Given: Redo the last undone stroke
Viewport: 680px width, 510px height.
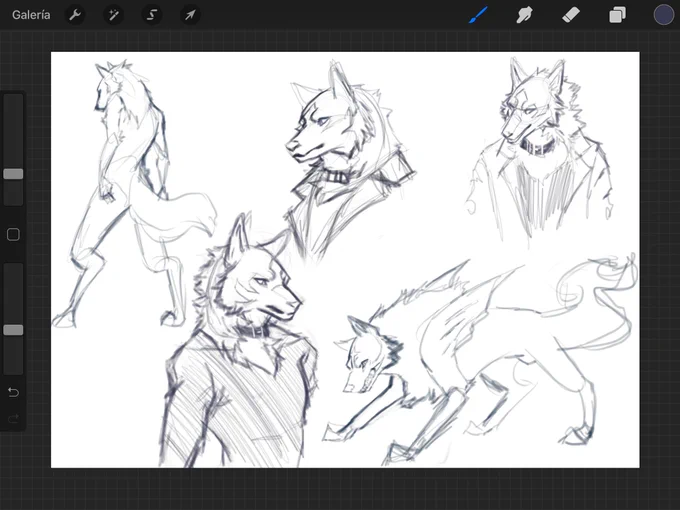Looking at the screenshot, I should pyautogui.click(x=13, y=418).
